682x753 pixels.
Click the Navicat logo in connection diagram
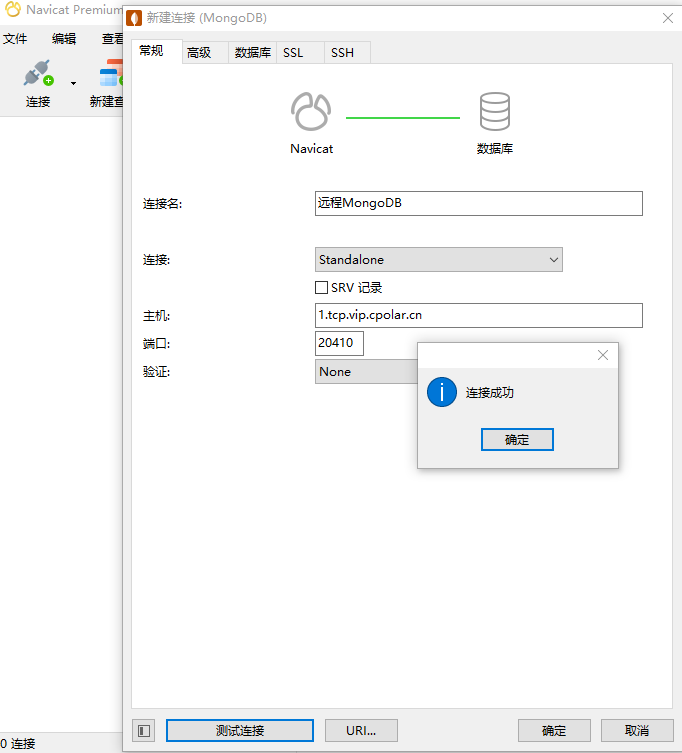coord(311,112)
